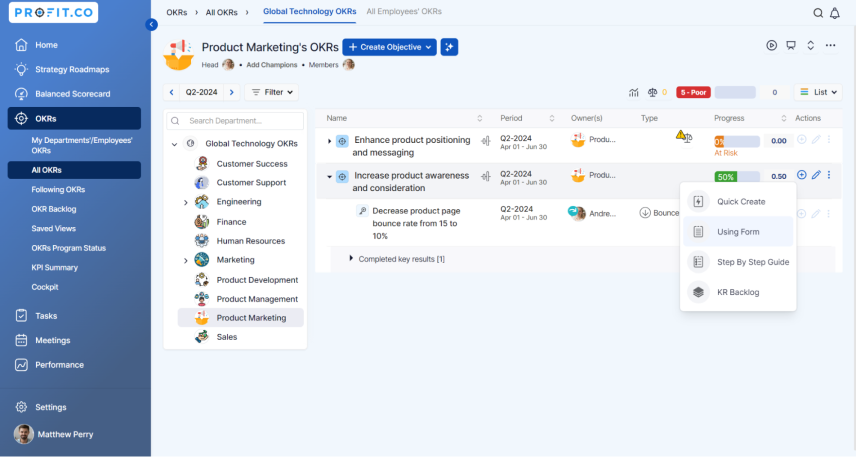Open My Departments'/Employees' OKRs
The width and height of the screenshot is (856, 457).
point(82,145)
